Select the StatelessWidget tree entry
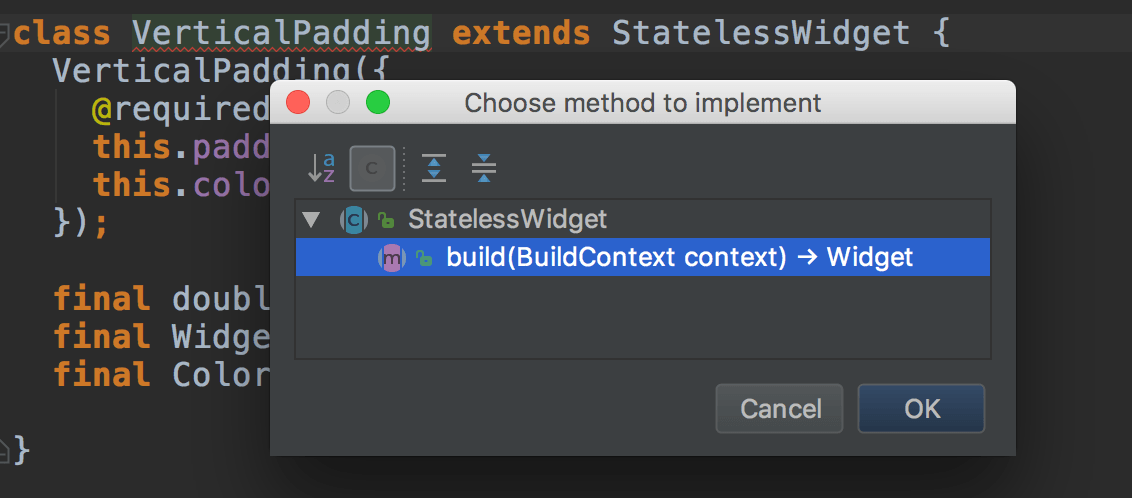The height and width of the screenshot is (498, 1132). click(508, 219)
